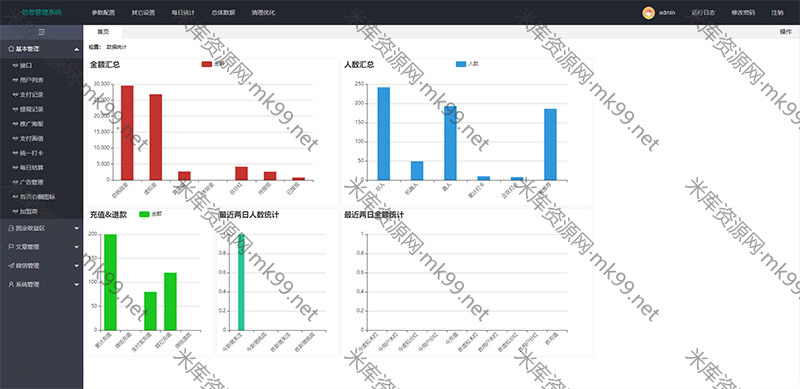Click the sidebar collapse hamburger icon

[41, 32]
